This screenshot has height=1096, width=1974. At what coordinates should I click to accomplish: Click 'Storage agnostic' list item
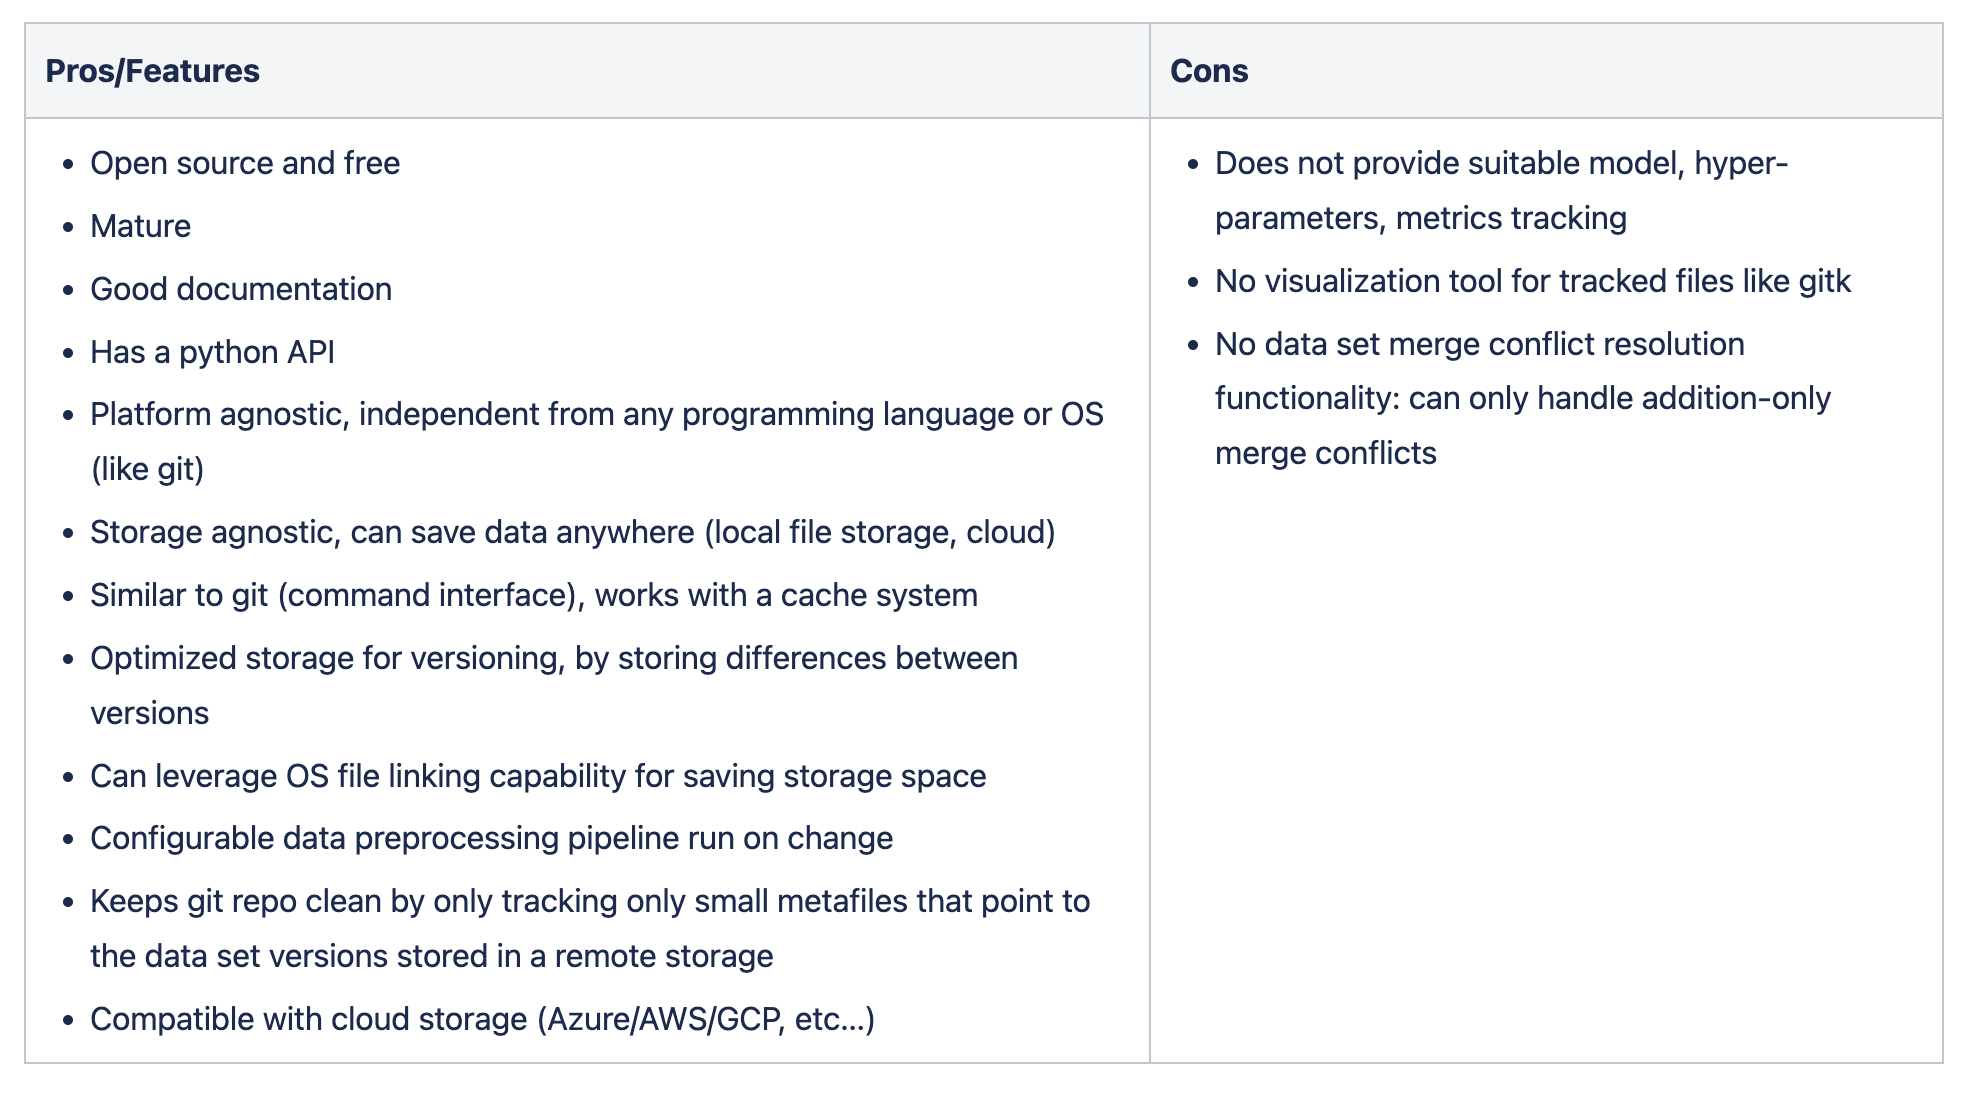[573, 532]
